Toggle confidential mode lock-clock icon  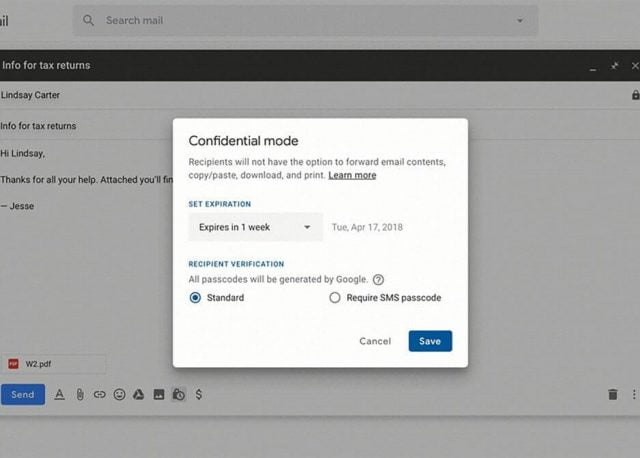pos(178,395)
